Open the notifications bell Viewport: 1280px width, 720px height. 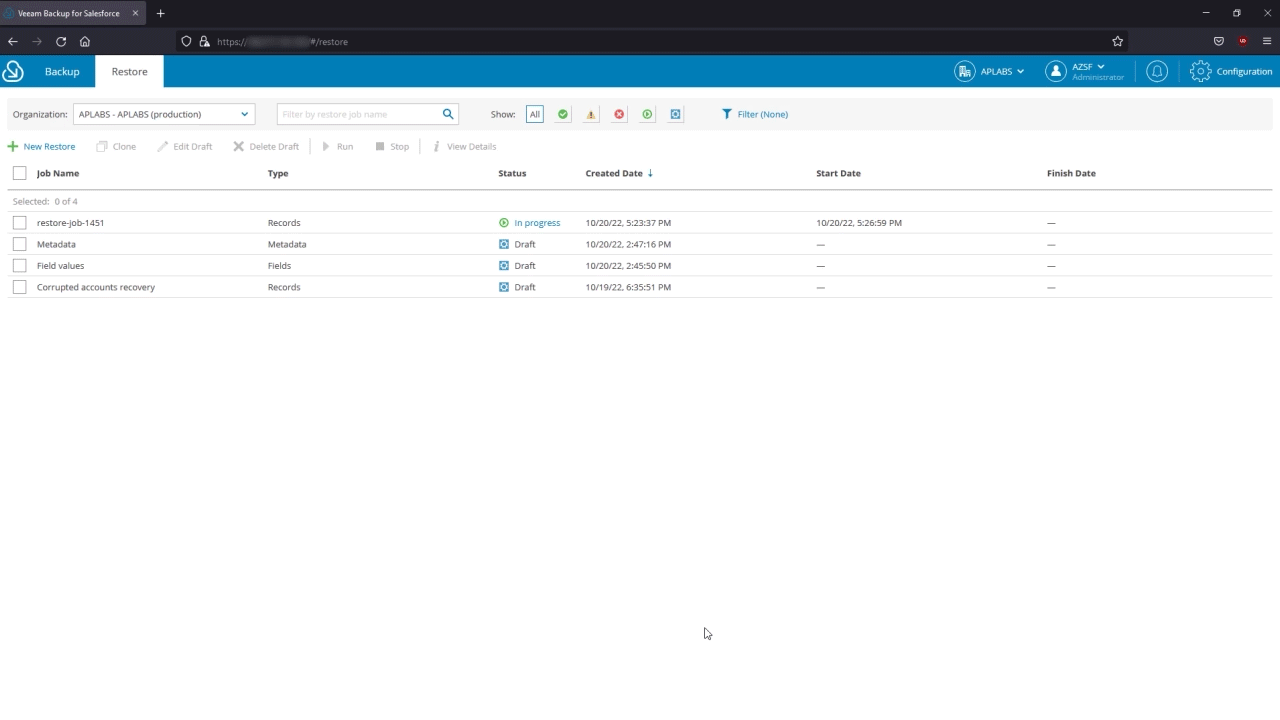[x=1157, y=71]
